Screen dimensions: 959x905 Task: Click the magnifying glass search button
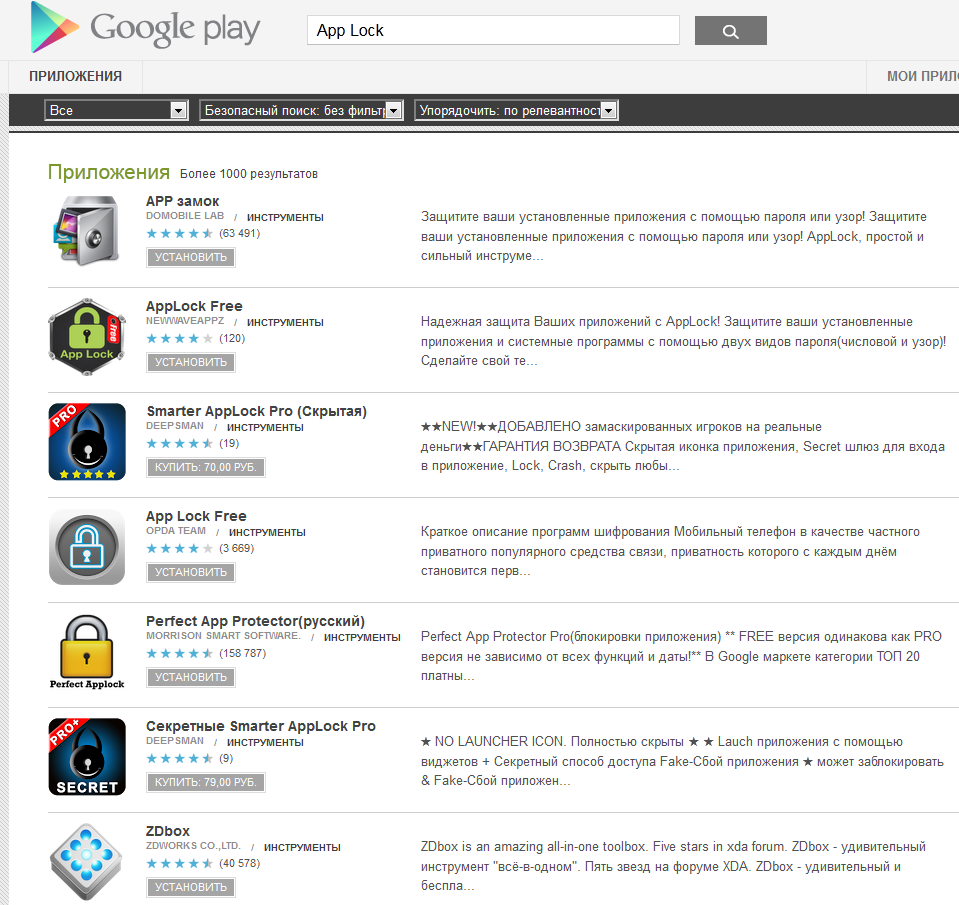(730, 31)
